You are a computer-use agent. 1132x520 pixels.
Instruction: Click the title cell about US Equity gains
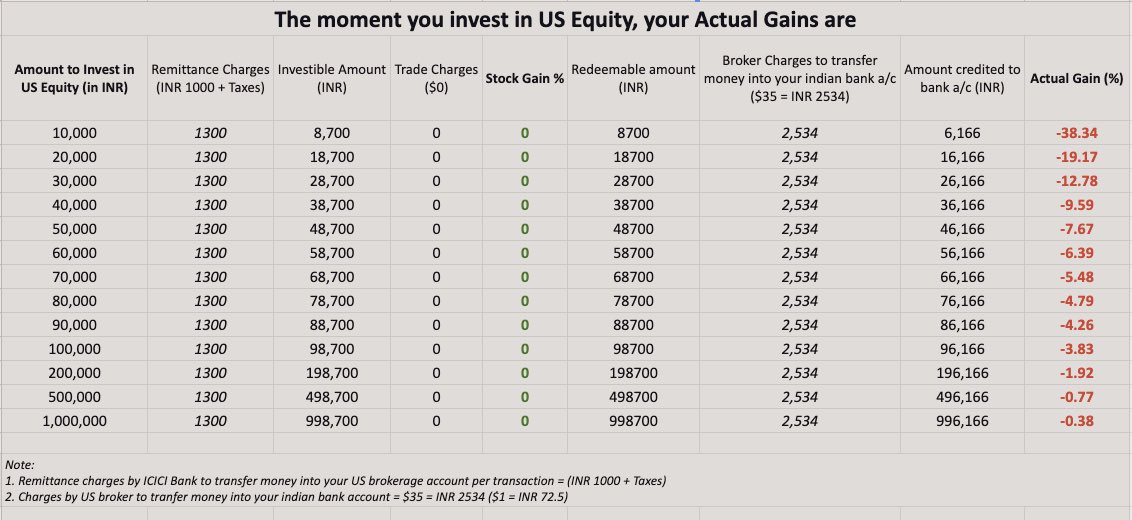point(566,19)
